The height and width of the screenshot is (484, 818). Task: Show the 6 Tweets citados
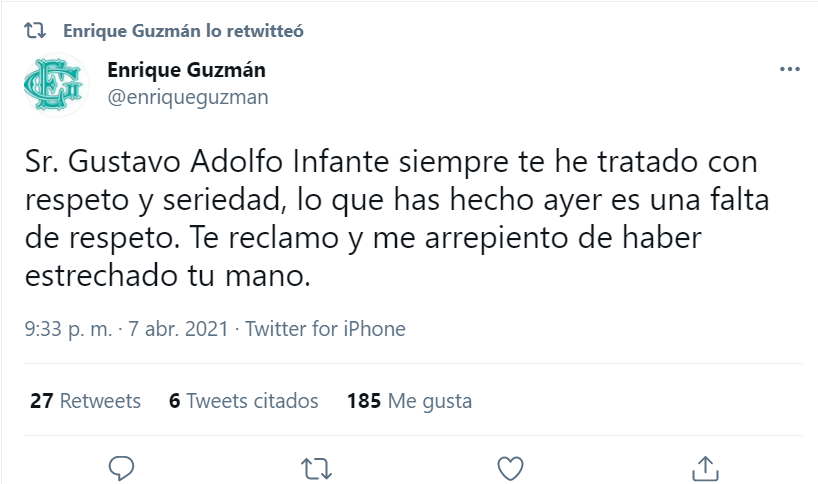pos(244,401)
